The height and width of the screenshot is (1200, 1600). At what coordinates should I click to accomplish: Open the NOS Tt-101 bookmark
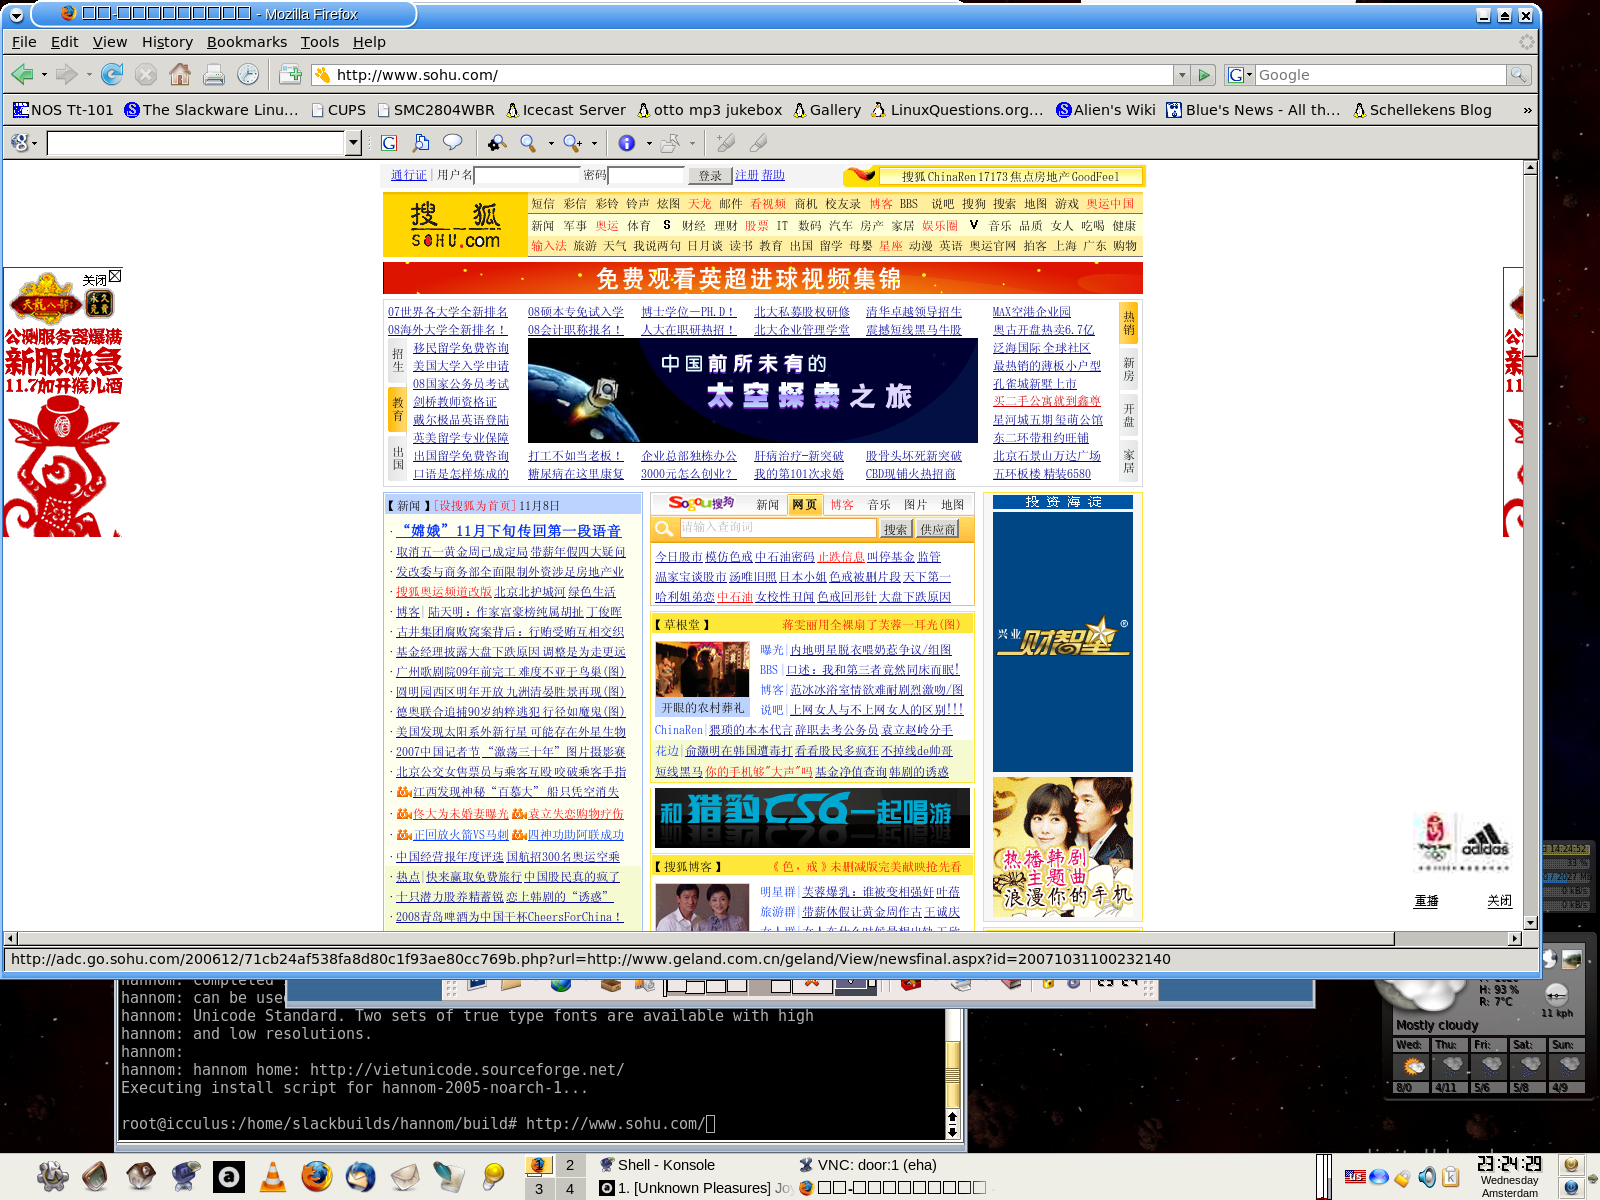coord(63,110)
